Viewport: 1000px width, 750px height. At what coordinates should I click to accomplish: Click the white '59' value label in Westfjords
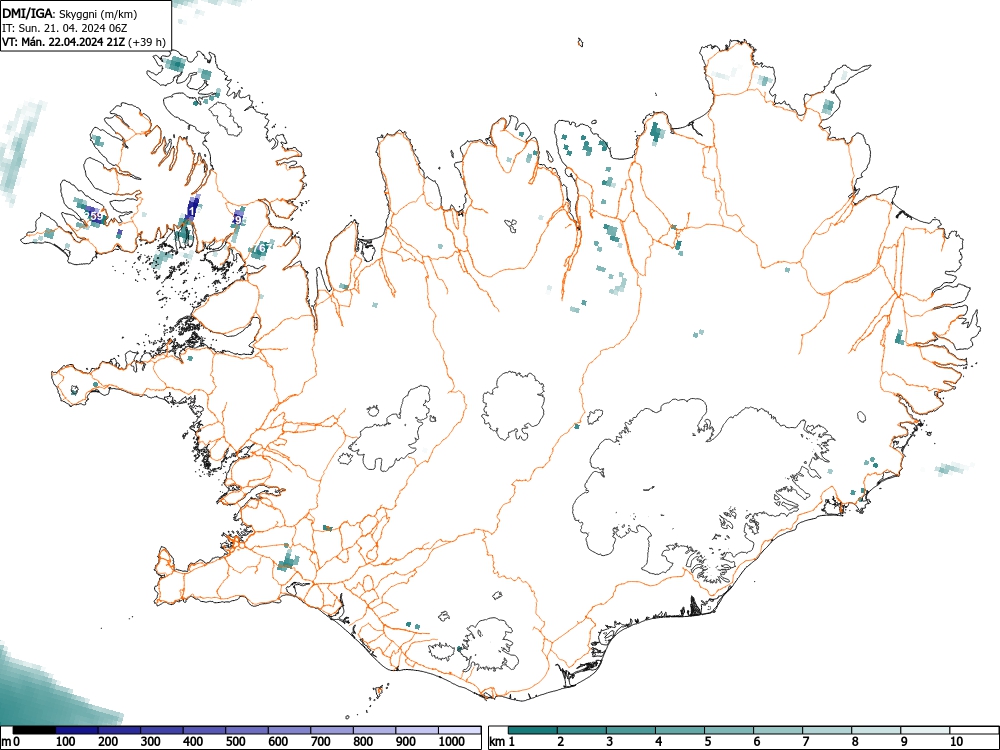click(96, 216)
